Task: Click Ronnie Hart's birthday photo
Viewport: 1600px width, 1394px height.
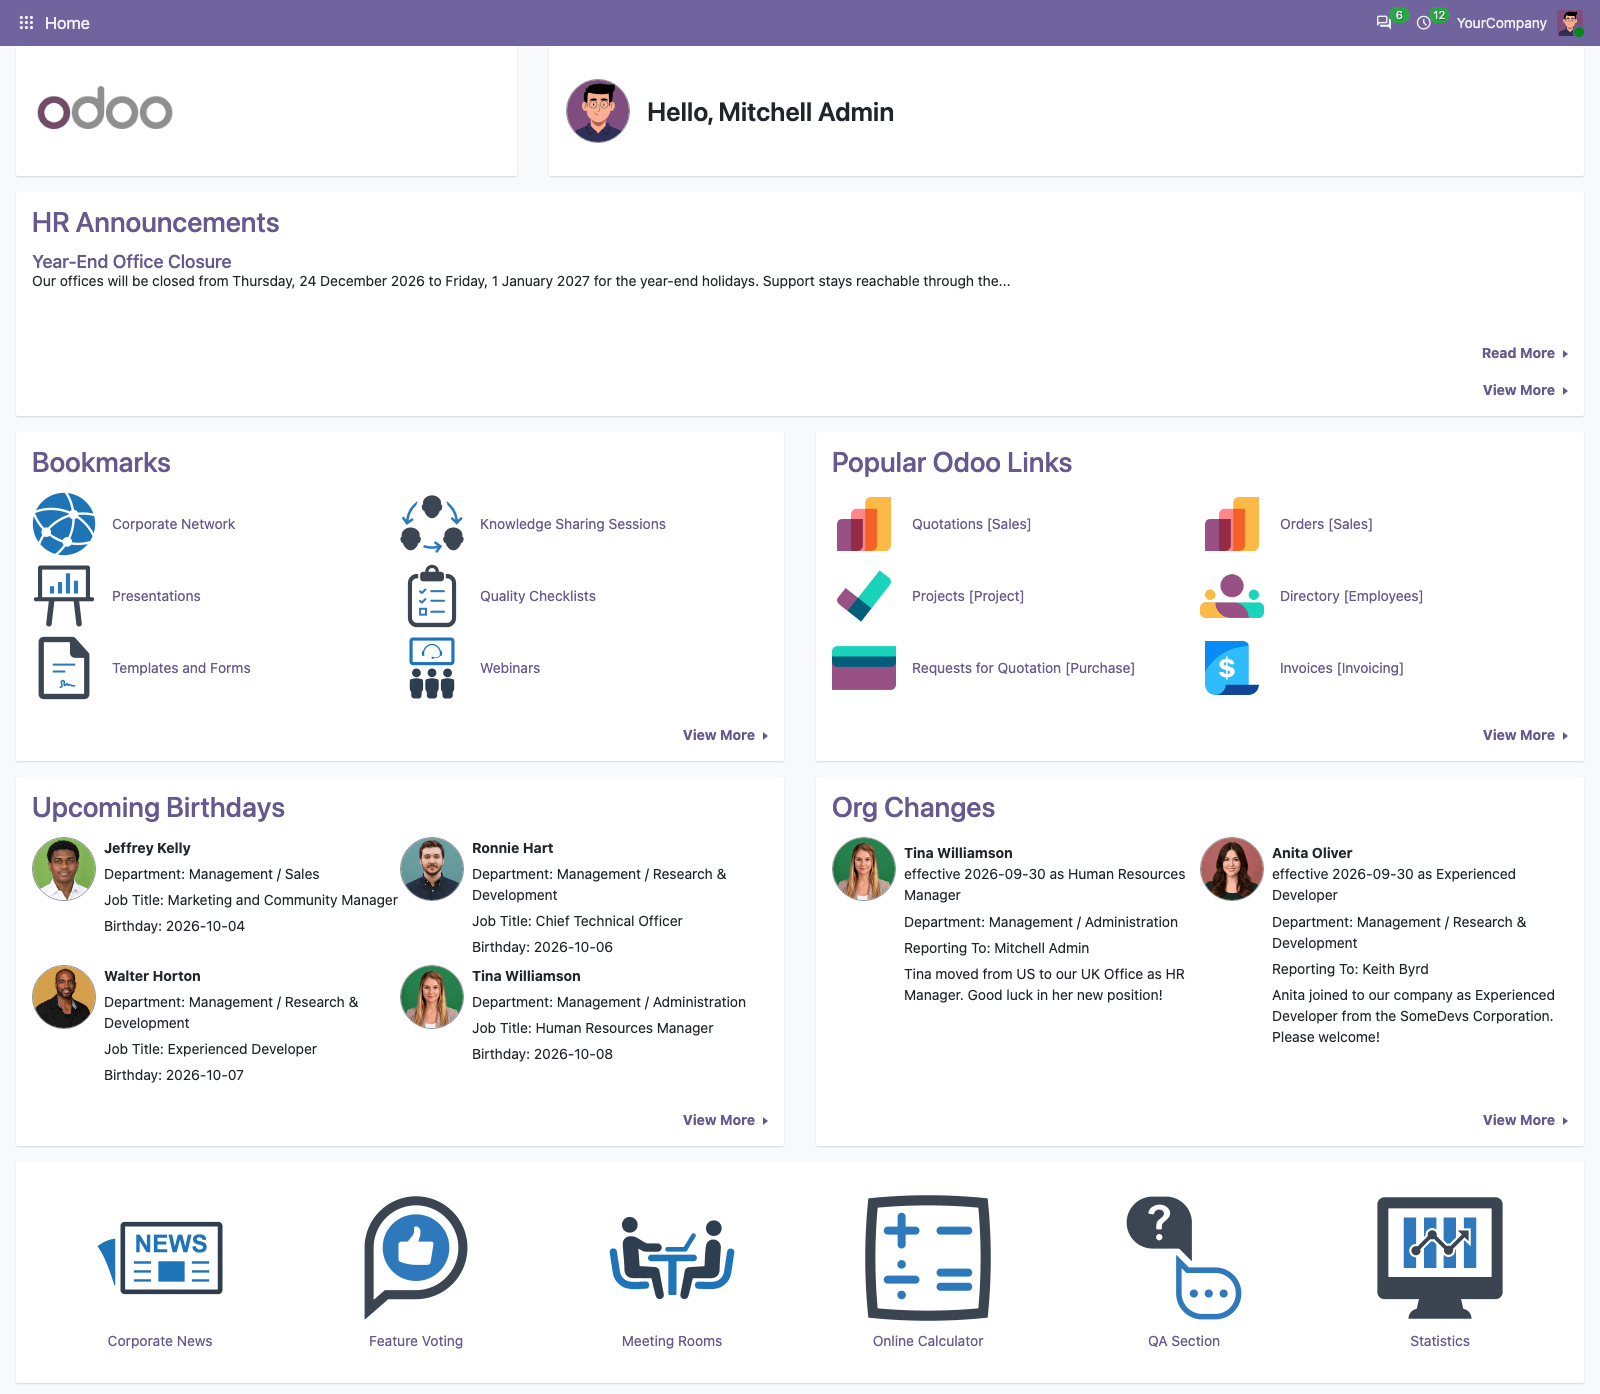Action: point(432,869)
